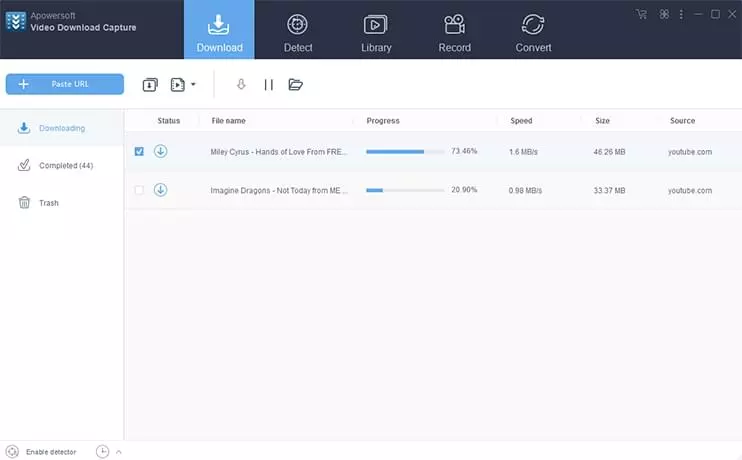This screenshot has height=460, width=742.
Task: Pause the selected downloads
Action: [269, 85]
